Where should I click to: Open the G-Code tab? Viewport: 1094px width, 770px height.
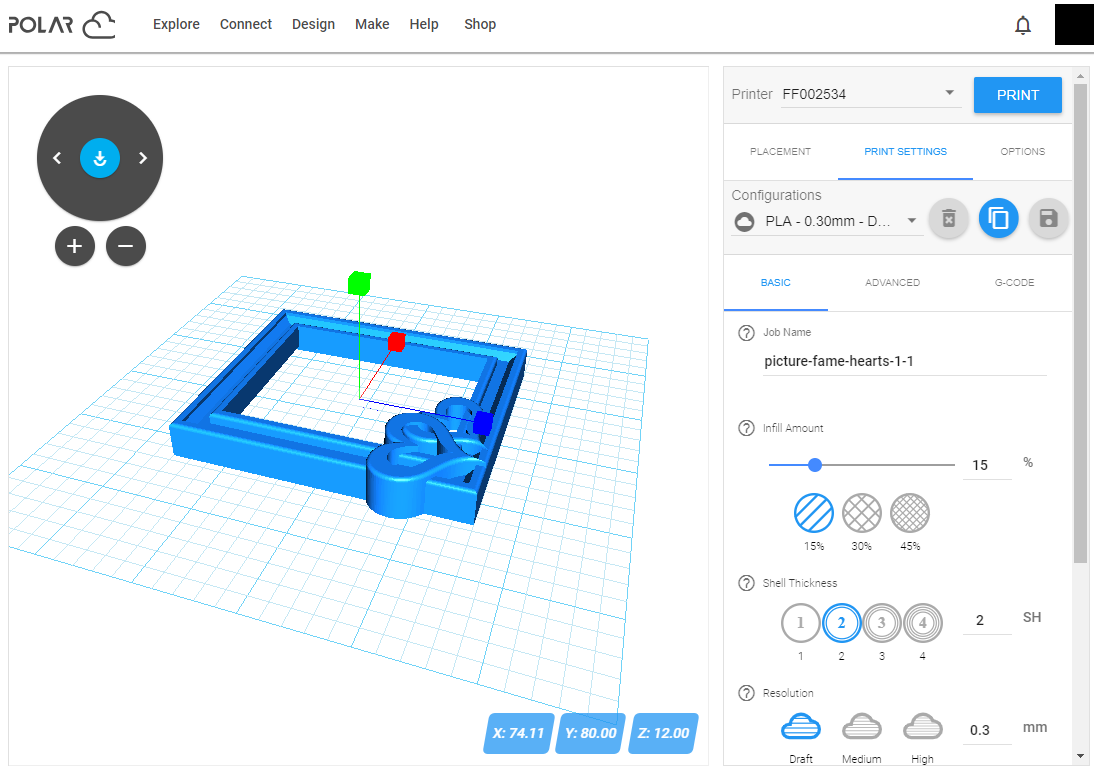(1014, 282)
